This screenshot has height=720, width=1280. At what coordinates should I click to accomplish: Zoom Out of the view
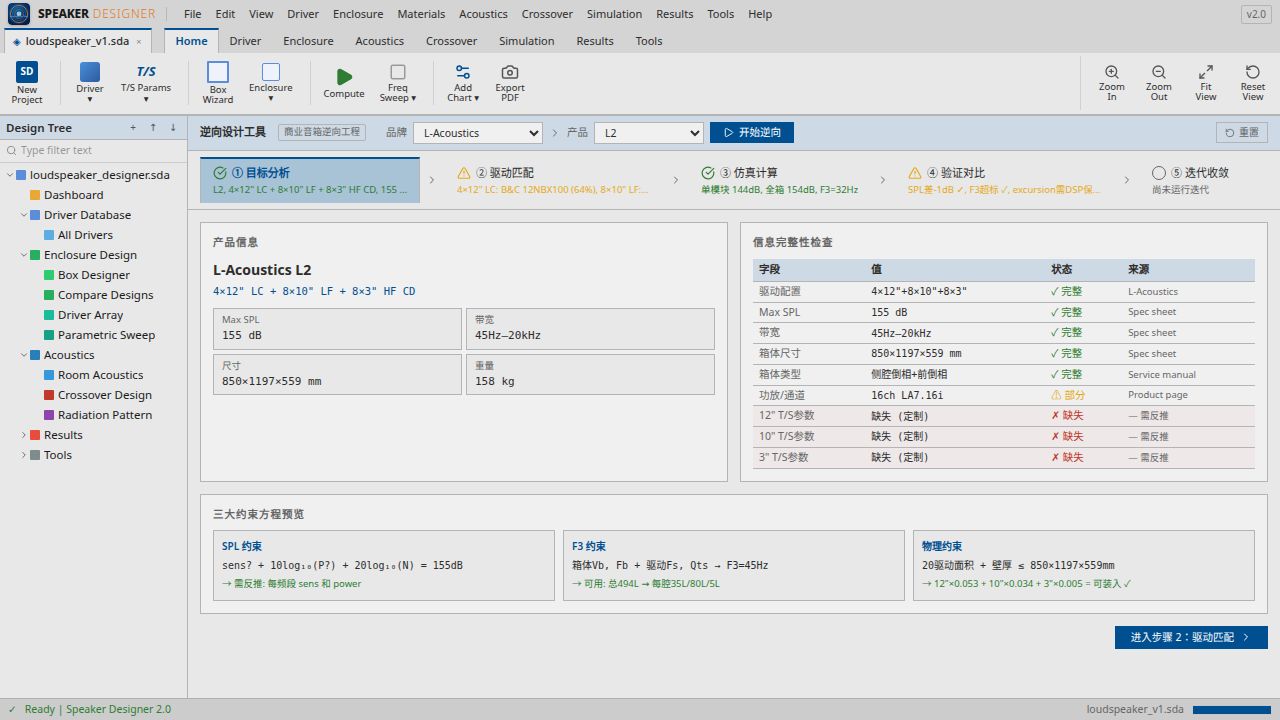pyautogui.click(x=1159, y=82)
